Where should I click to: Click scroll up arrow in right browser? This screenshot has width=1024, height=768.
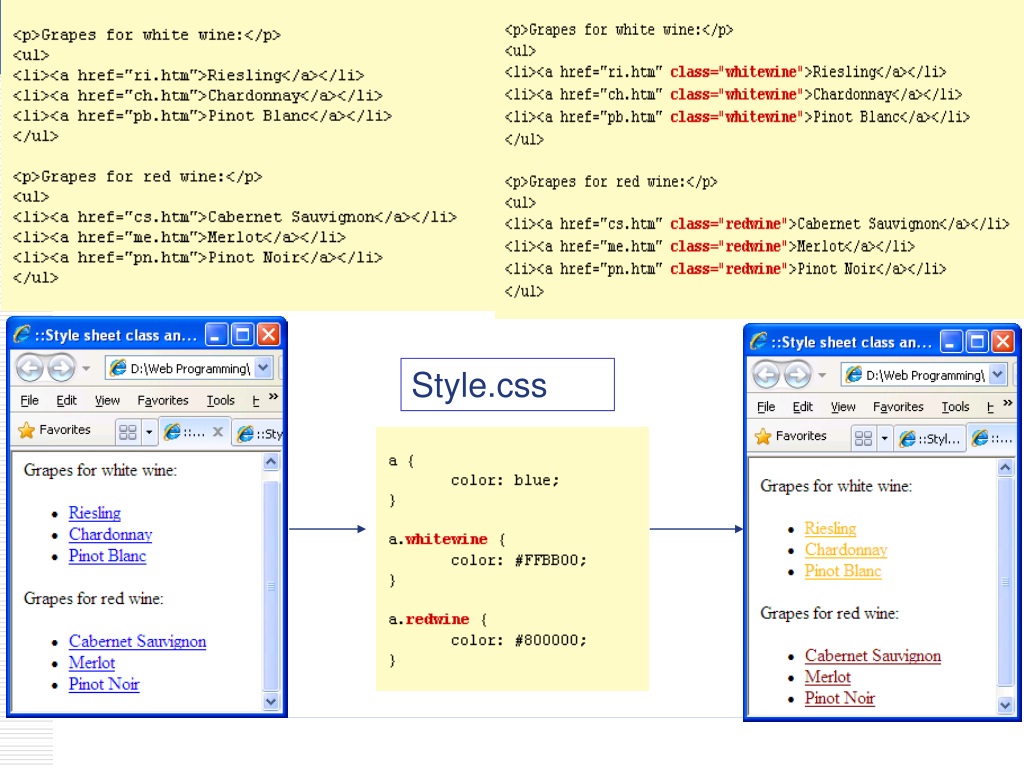click(1006, 467)
